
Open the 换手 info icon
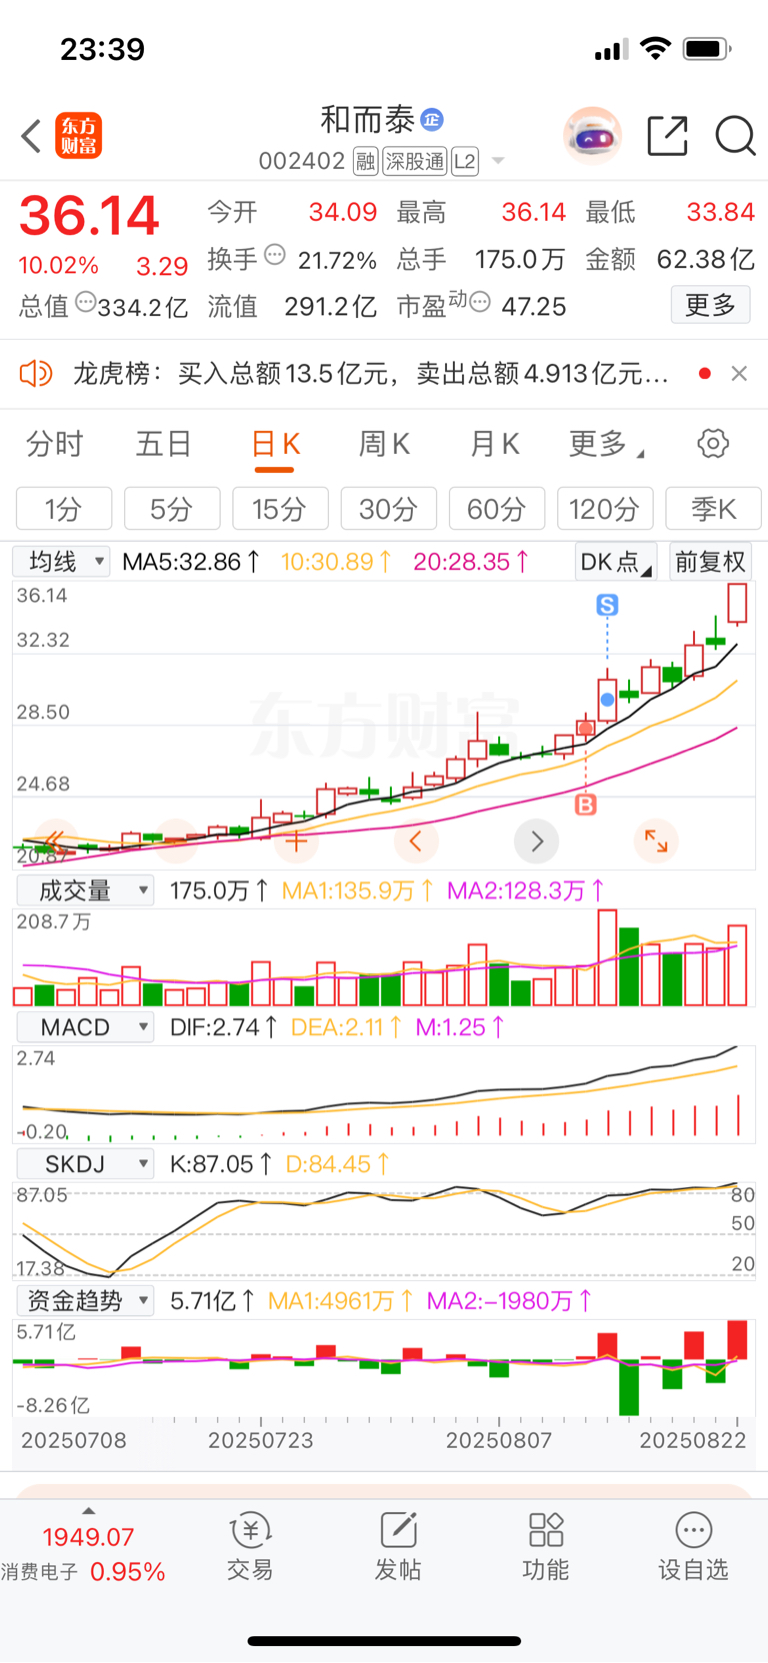[274, 255]
